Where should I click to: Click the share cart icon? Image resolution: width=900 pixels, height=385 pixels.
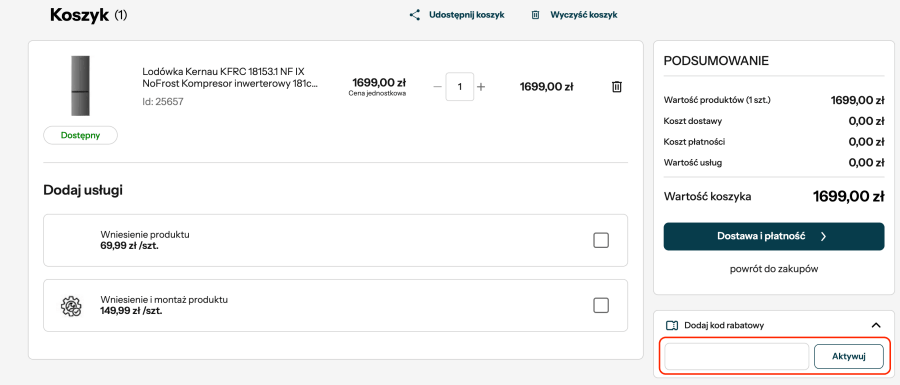click(414, 15)
